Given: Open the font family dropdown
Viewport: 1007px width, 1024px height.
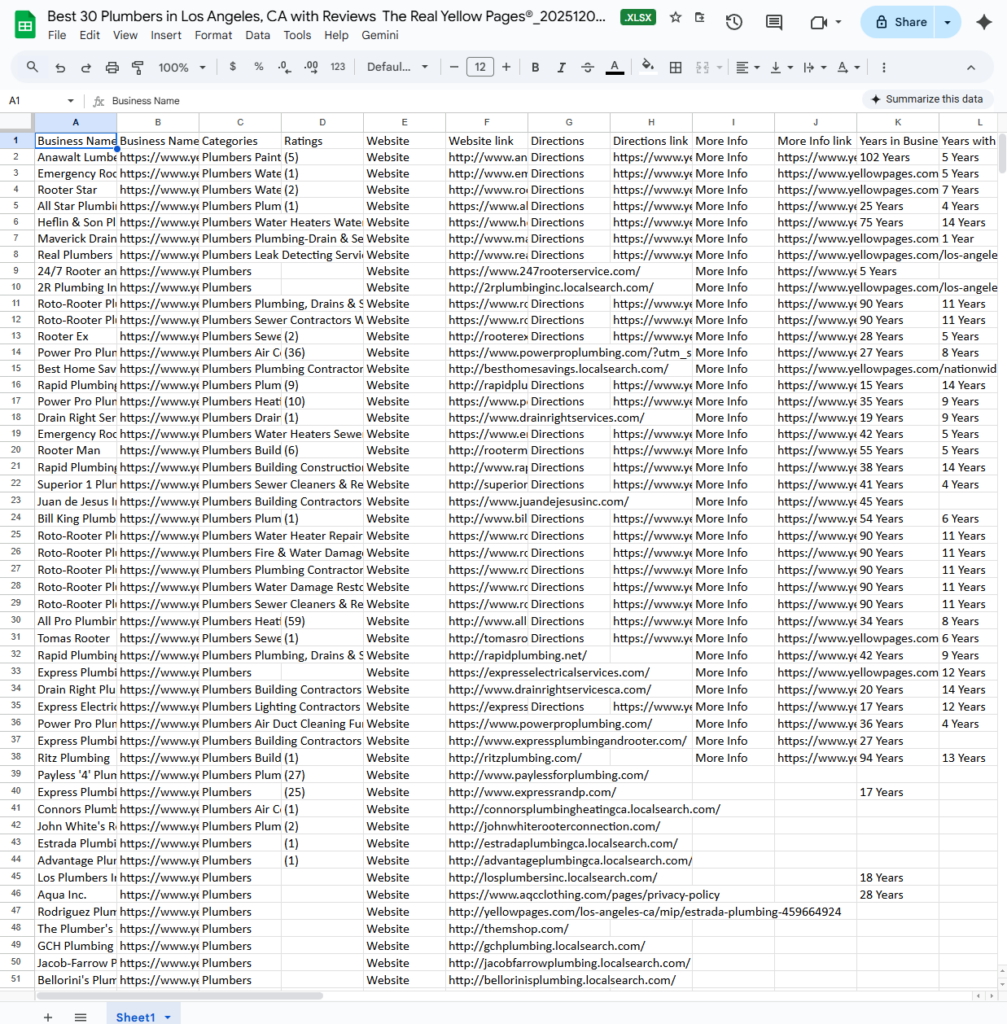Looking at the screenshot, I should pyautogui.click(x=397, y=67).
